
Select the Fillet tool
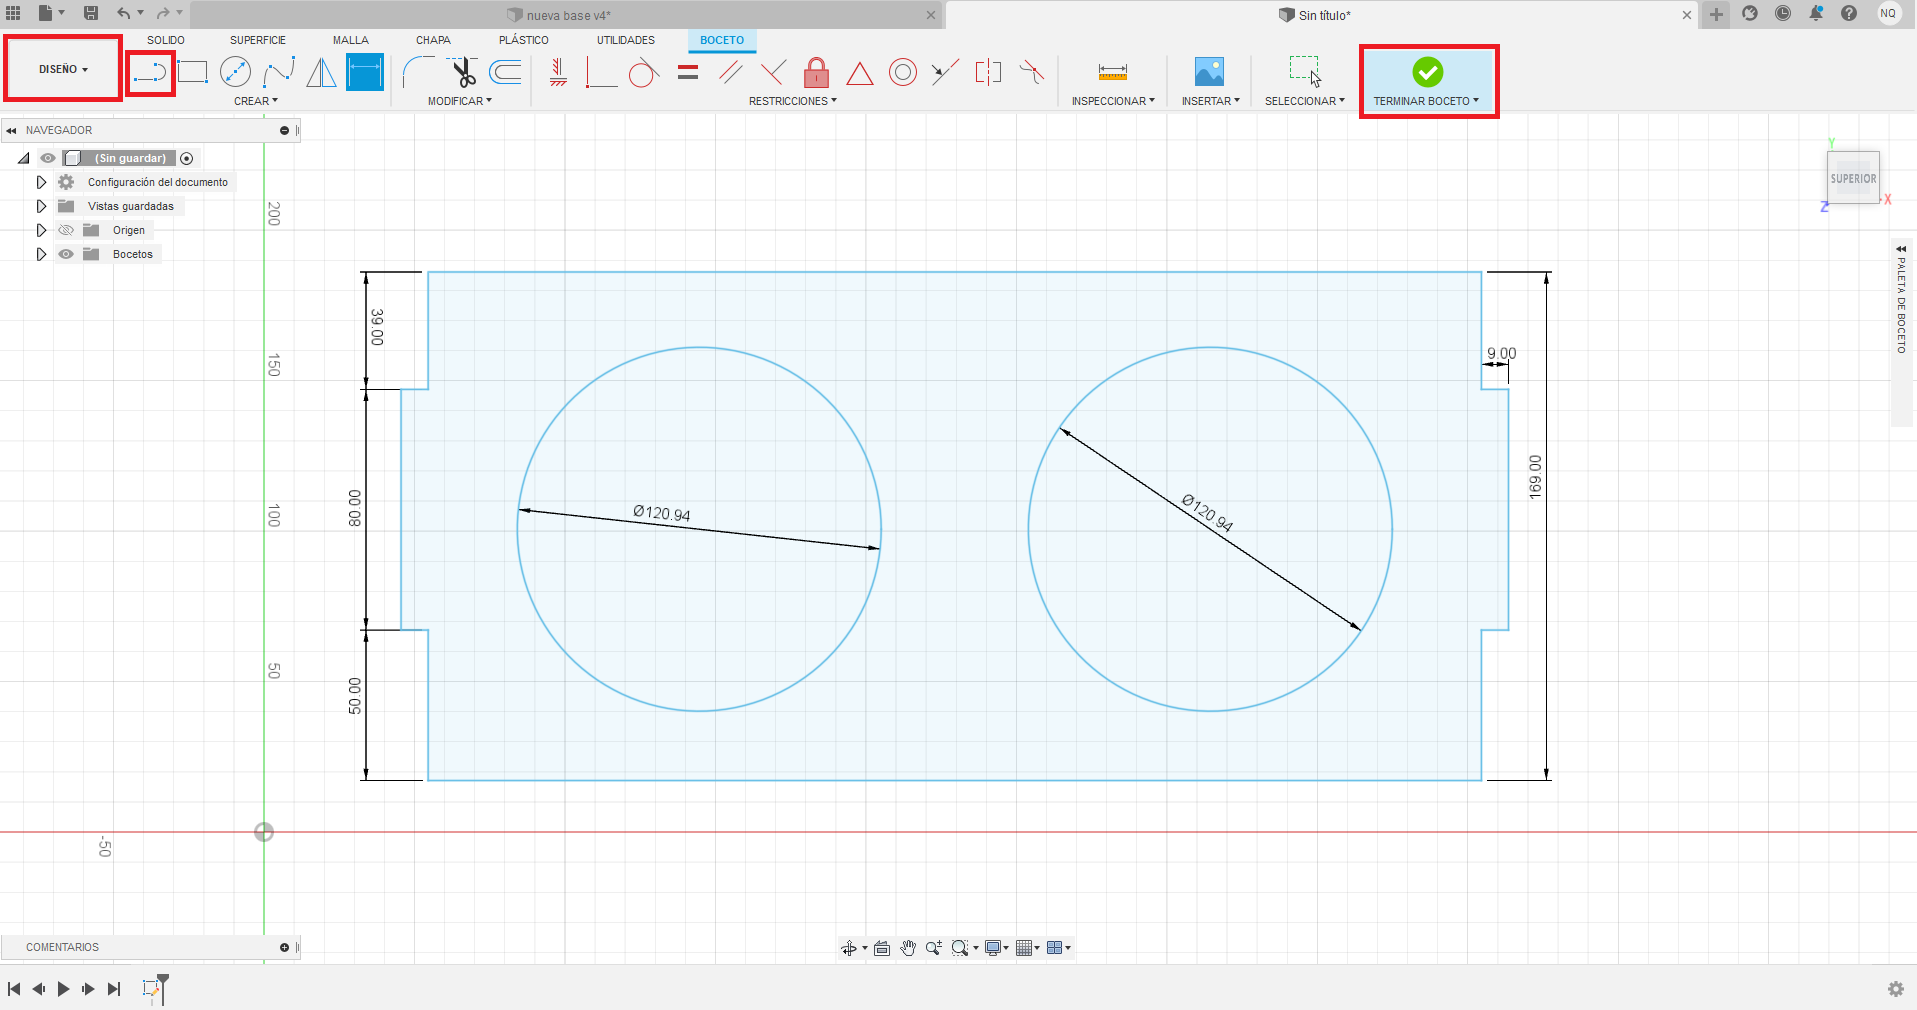click(x=418, y=72)
